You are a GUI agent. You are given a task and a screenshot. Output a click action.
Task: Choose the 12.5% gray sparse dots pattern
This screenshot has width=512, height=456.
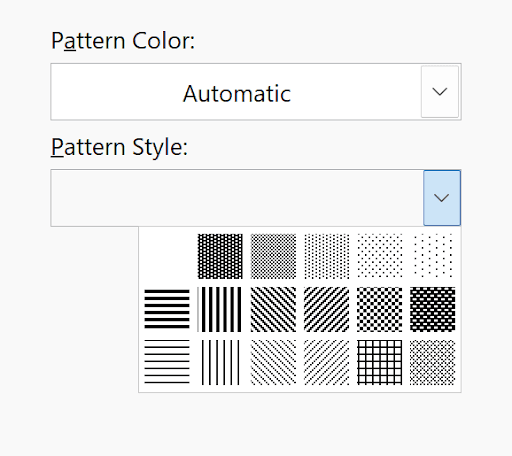coord(380,256)
